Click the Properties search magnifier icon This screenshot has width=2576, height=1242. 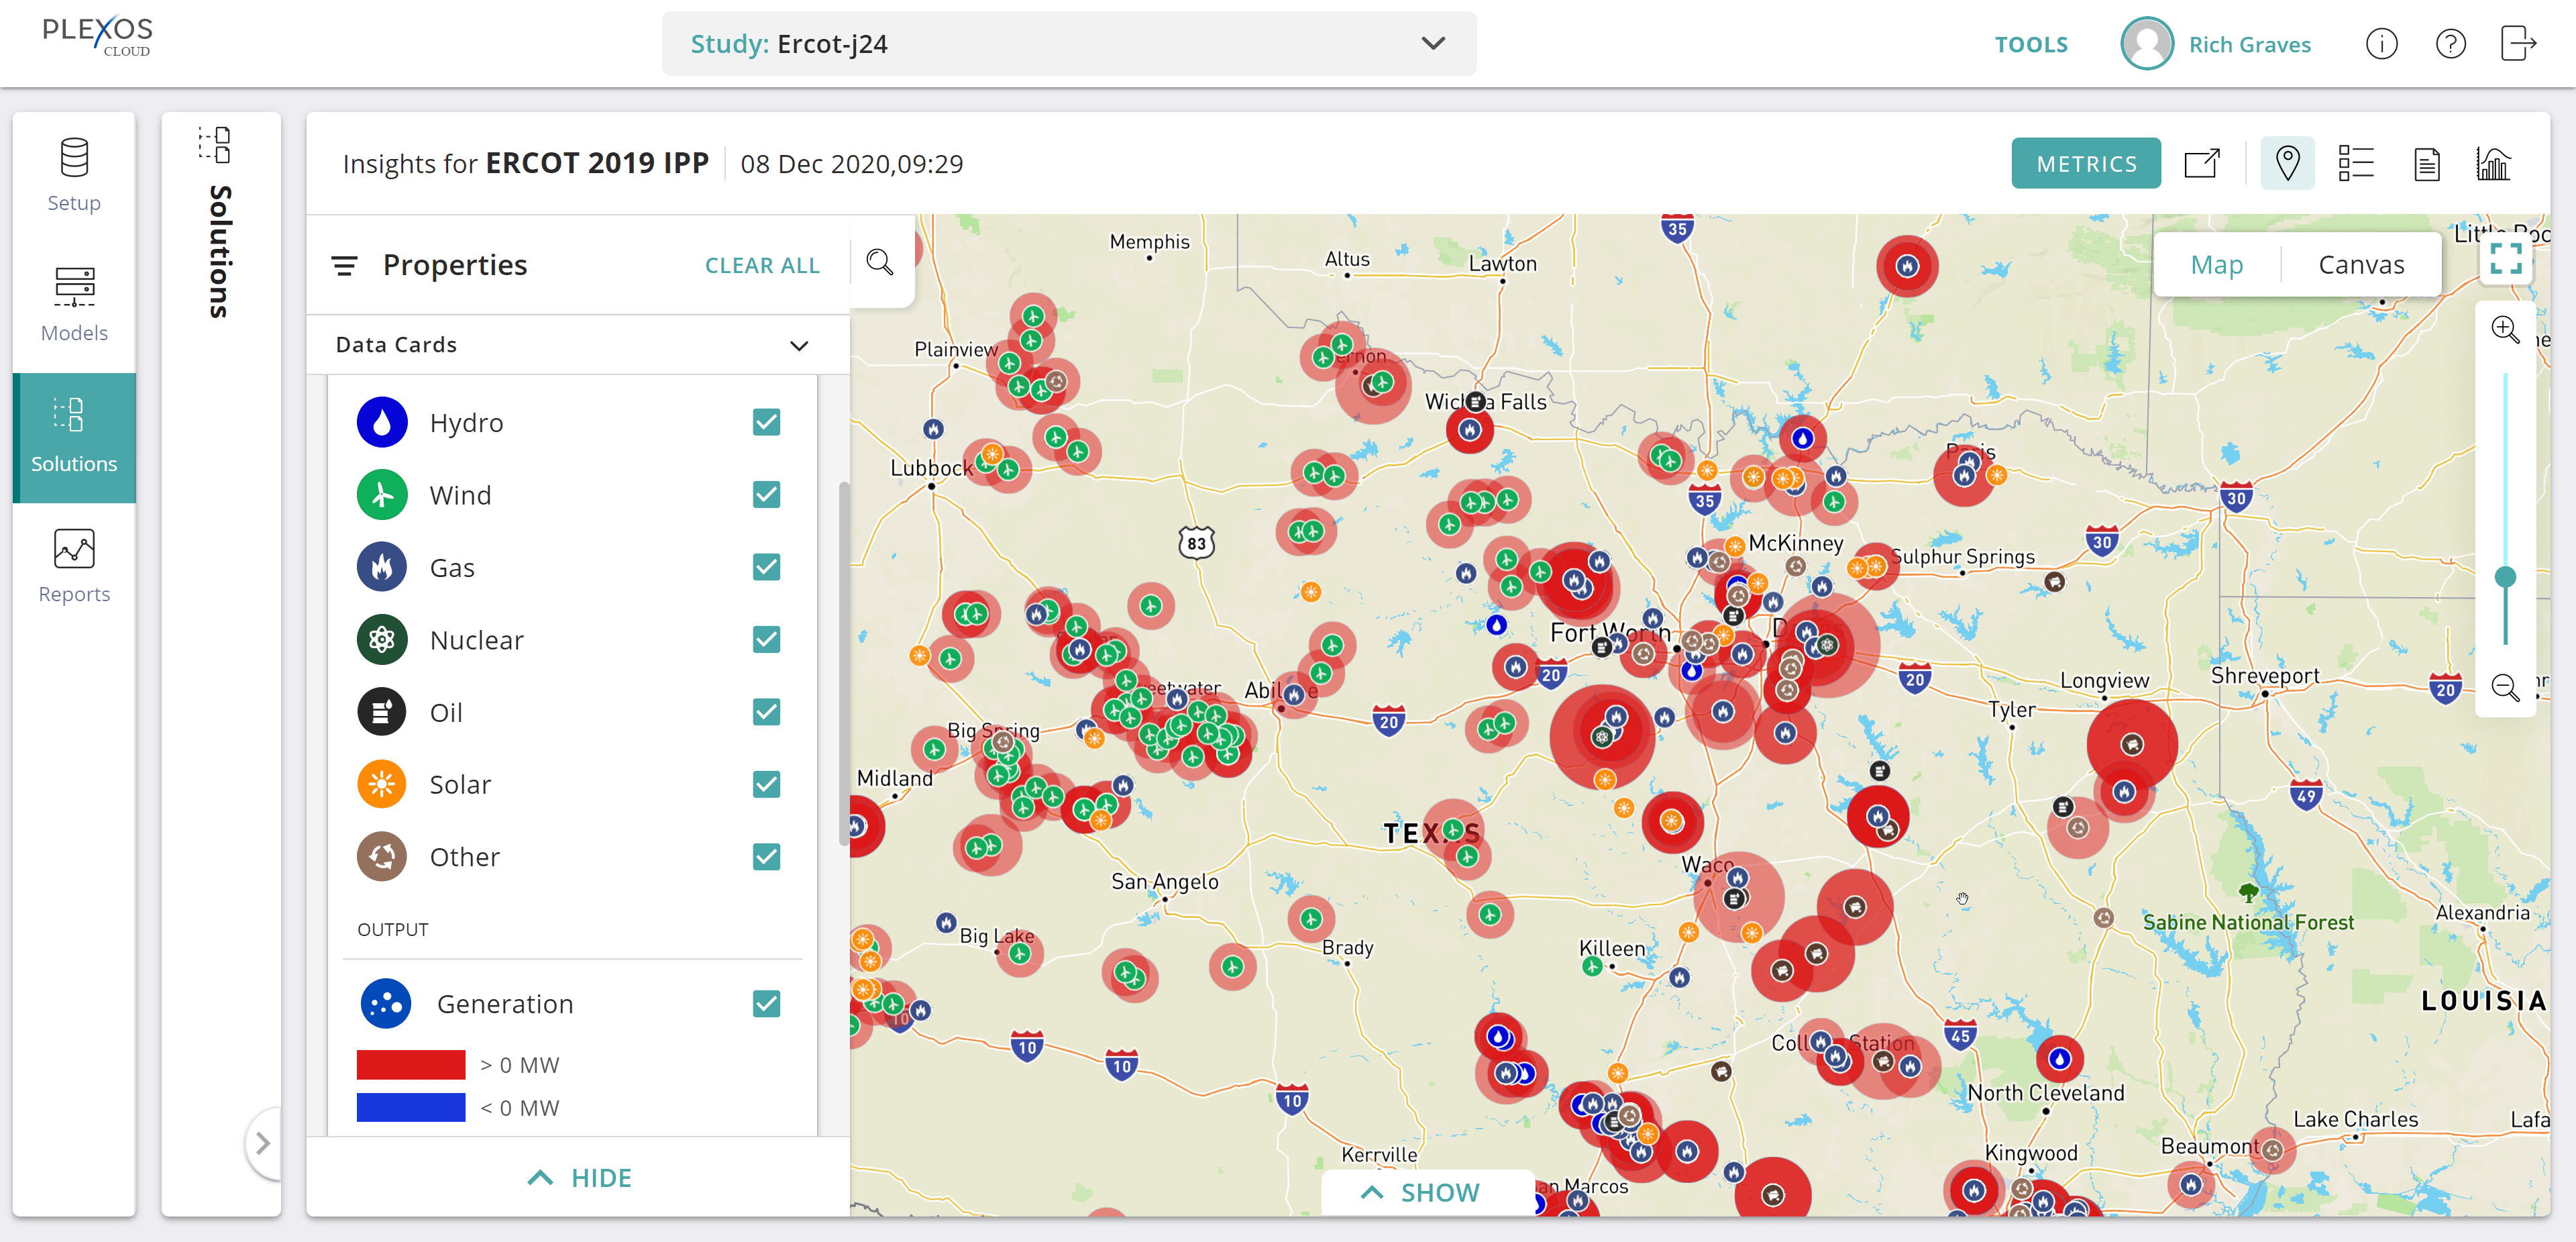pos(879,262)
